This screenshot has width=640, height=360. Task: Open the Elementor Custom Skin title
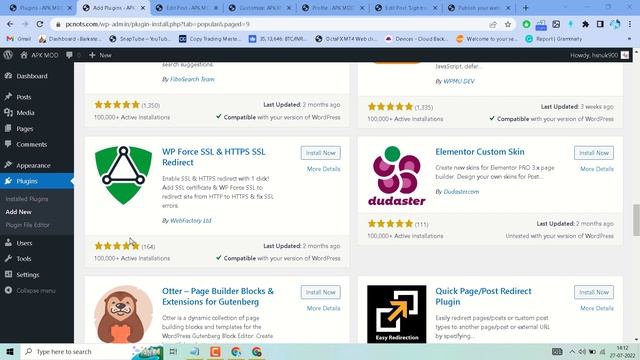point(480,151)
